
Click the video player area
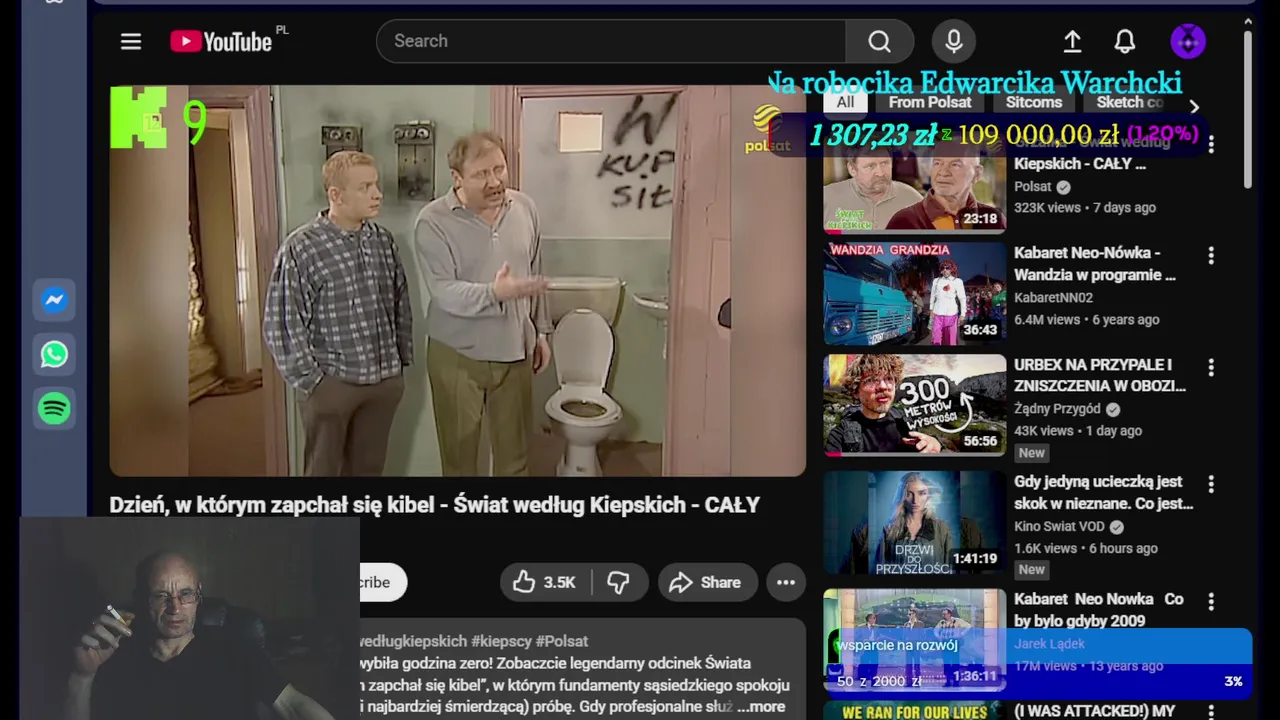coord(457,280)
